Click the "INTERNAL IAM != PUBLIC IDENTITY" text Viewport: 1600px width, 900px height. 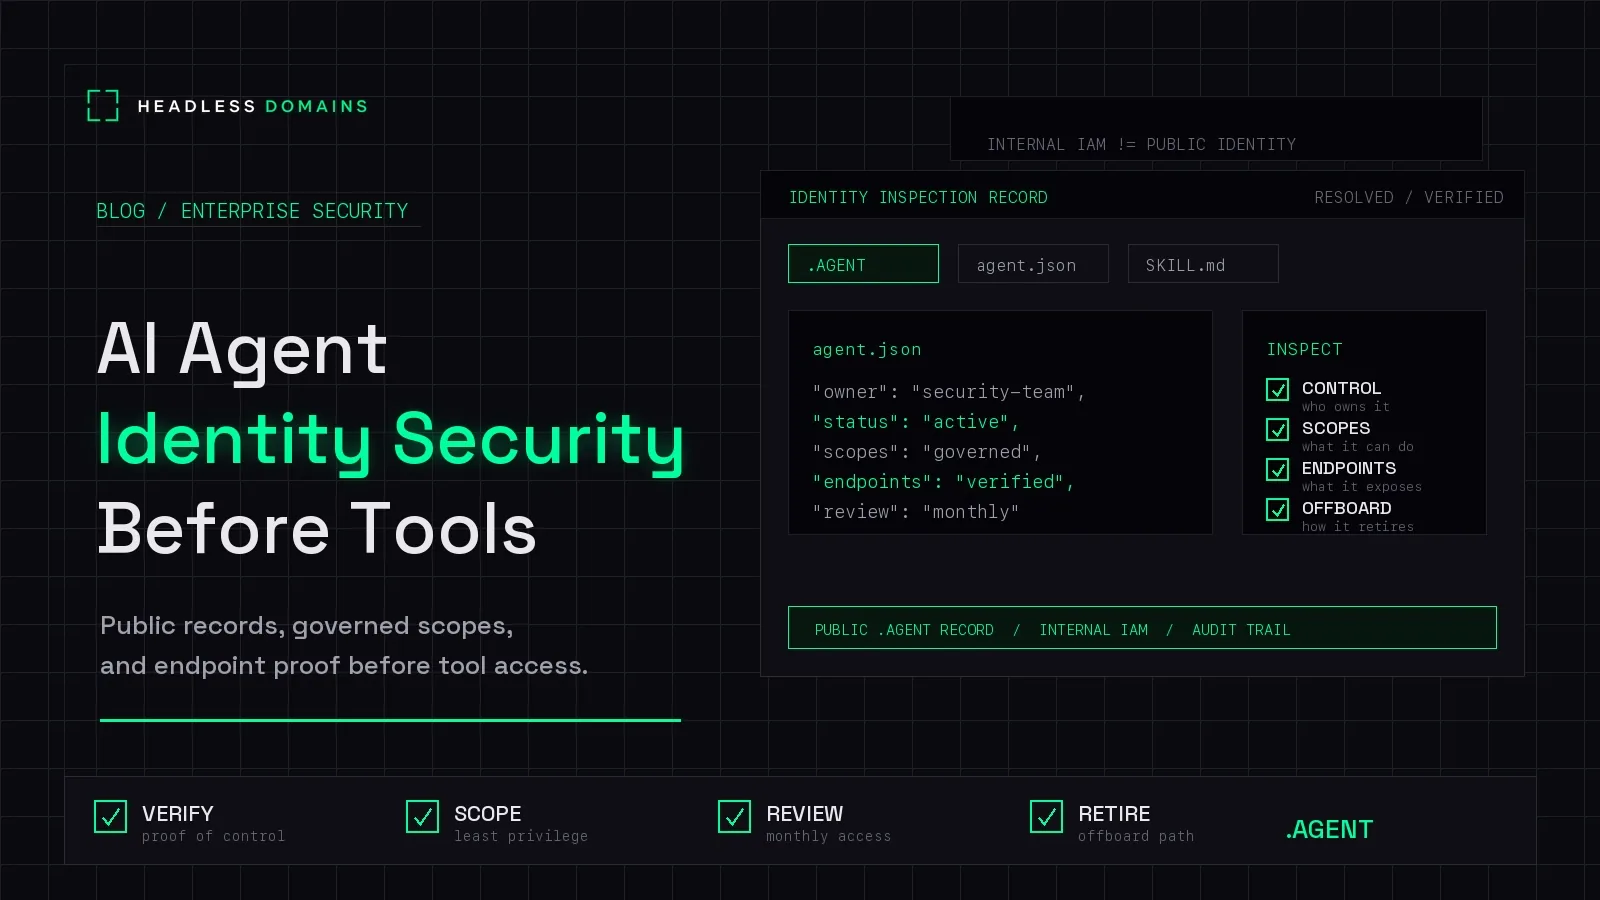1141,144
